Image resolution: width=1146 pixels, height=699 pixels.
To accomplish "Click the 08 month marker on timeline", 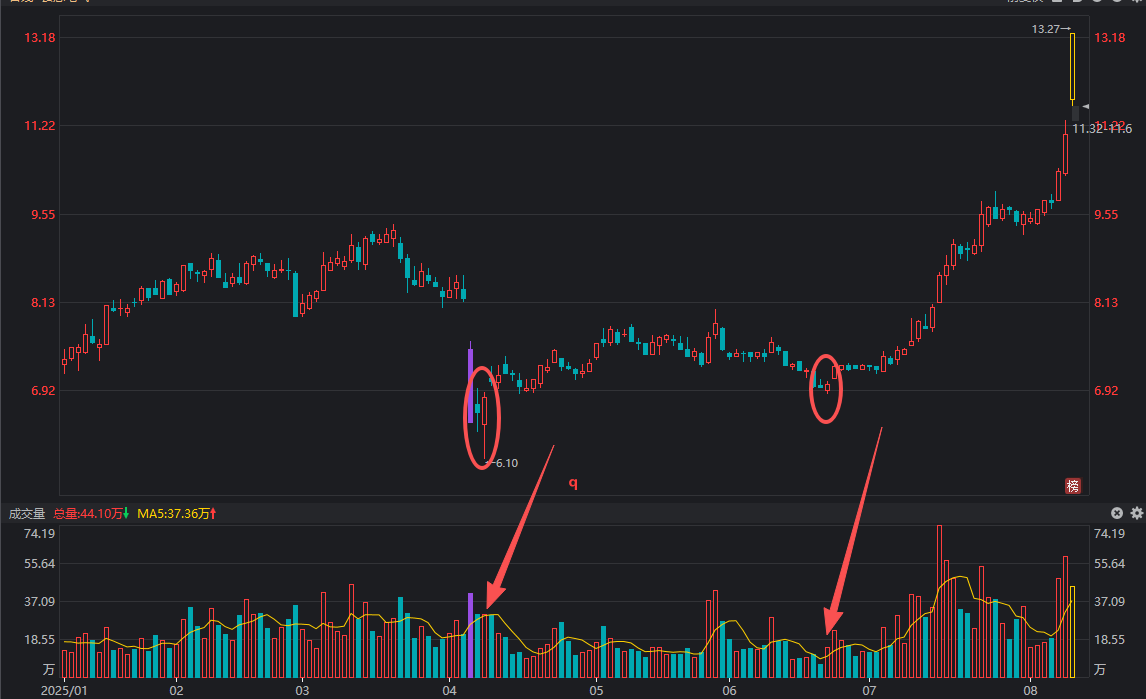I will pyautogui.click(x=1031, y=690).
